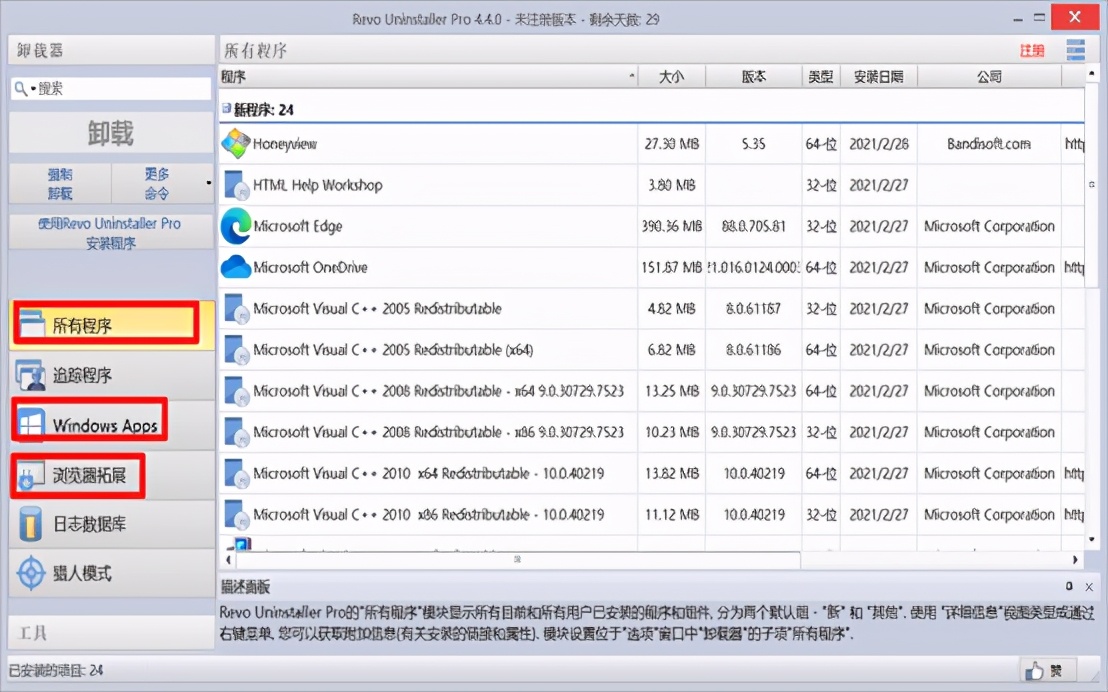
Task: Click the All Programs (所有程序) icon
Action: 30,323
